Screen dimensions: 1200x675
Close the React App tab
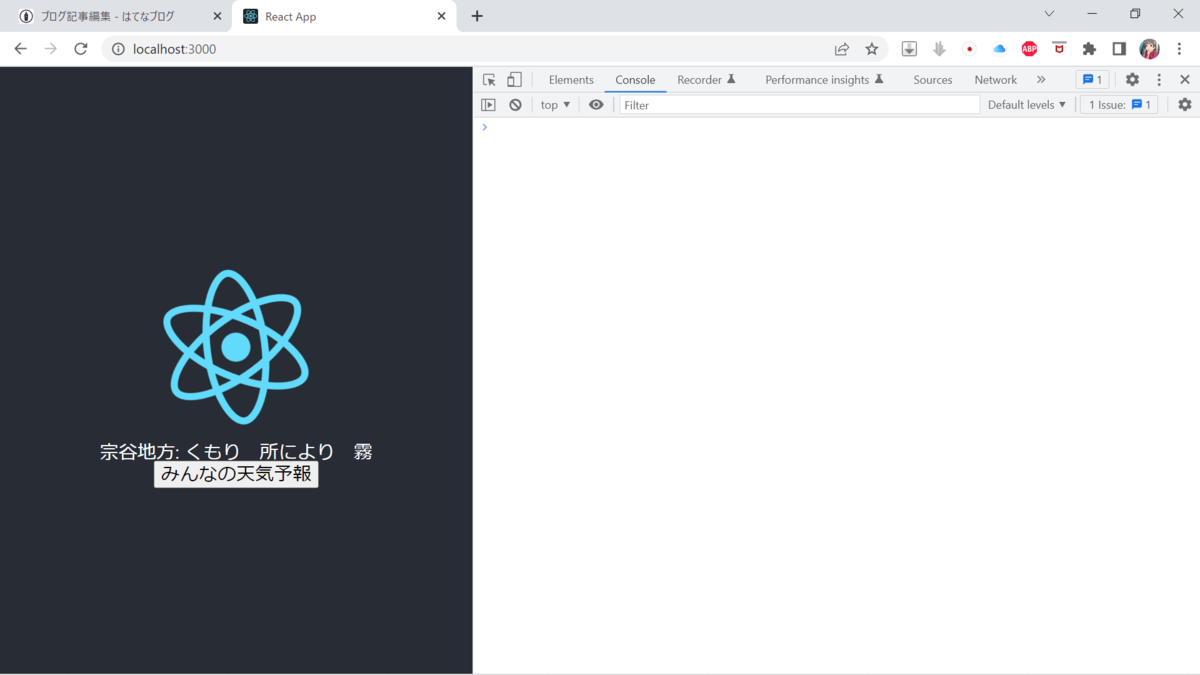coord(441,16)
